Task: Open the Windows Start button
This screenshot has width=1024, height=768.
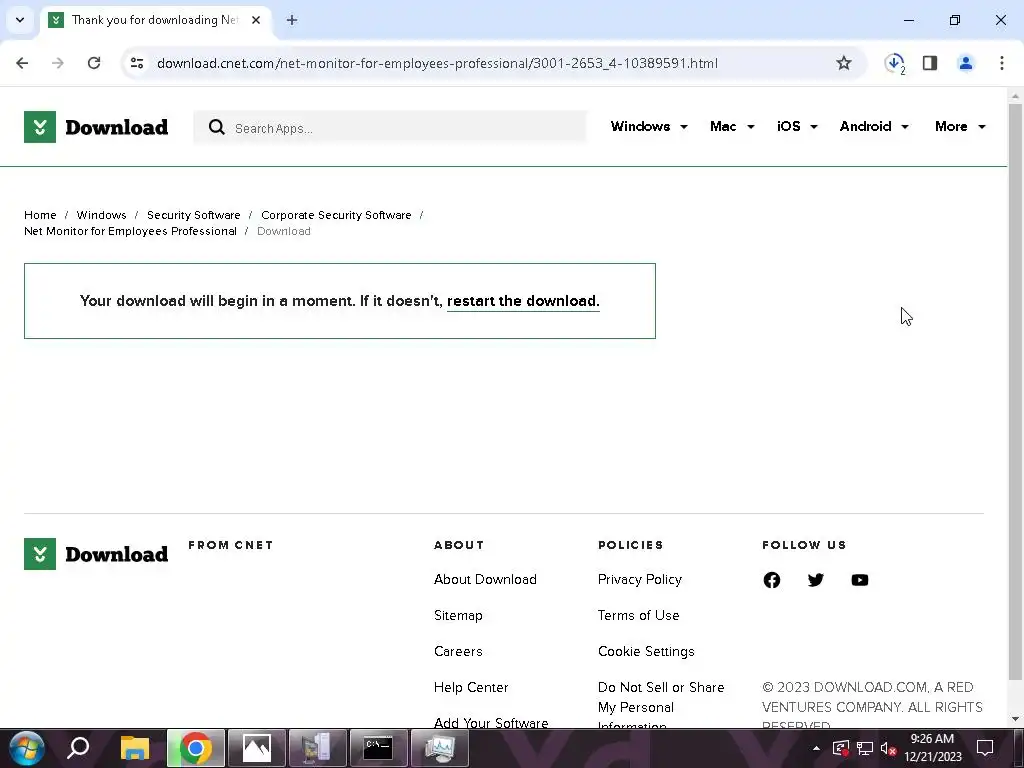Action: [x=26, y=748]
